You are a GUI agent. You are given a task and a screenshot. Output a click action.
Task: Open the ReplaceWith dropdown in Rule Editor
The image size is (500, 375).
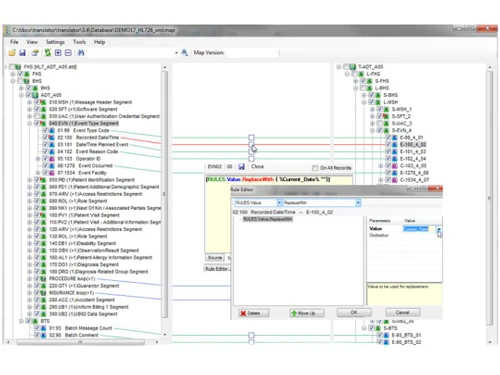pyautogui.click(x=358, y=203)
